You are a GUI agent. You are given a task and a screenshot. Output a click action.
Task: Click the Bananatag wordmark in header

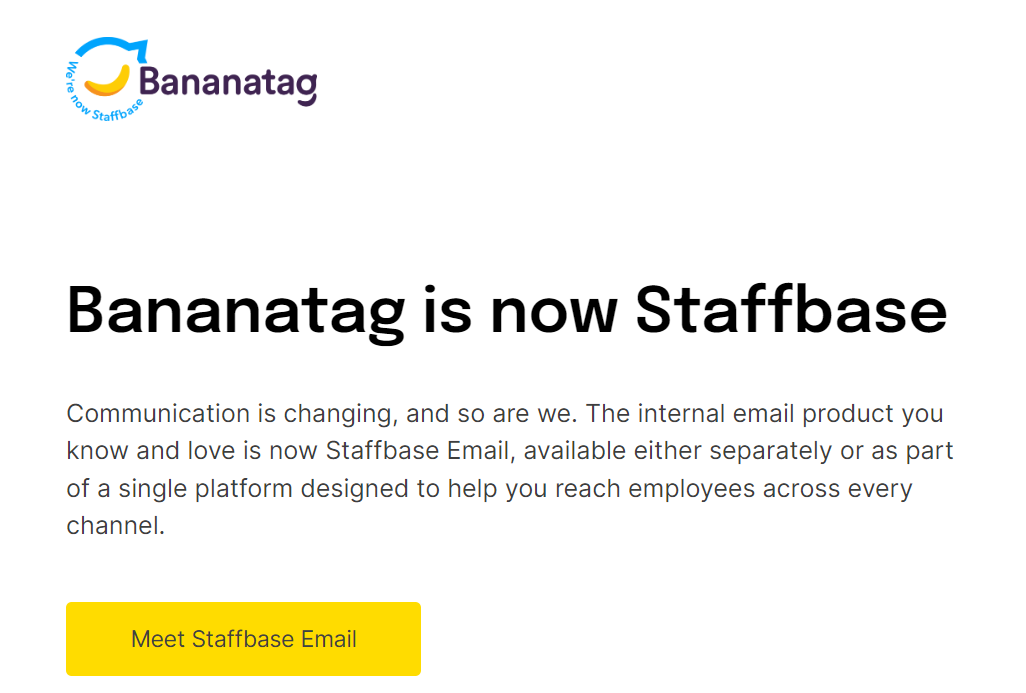pos(228,83)
